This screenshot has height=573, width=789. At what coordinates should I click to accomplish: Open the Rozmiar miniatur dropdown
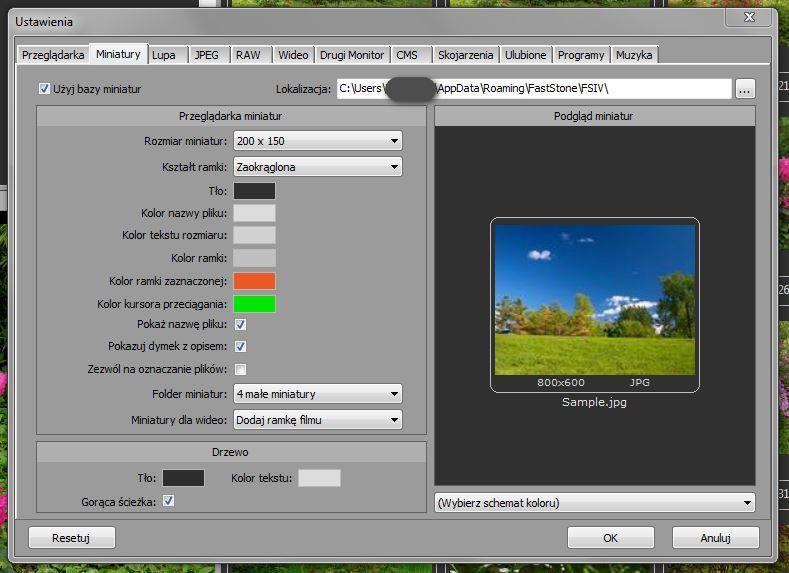[x=318, y=141]
